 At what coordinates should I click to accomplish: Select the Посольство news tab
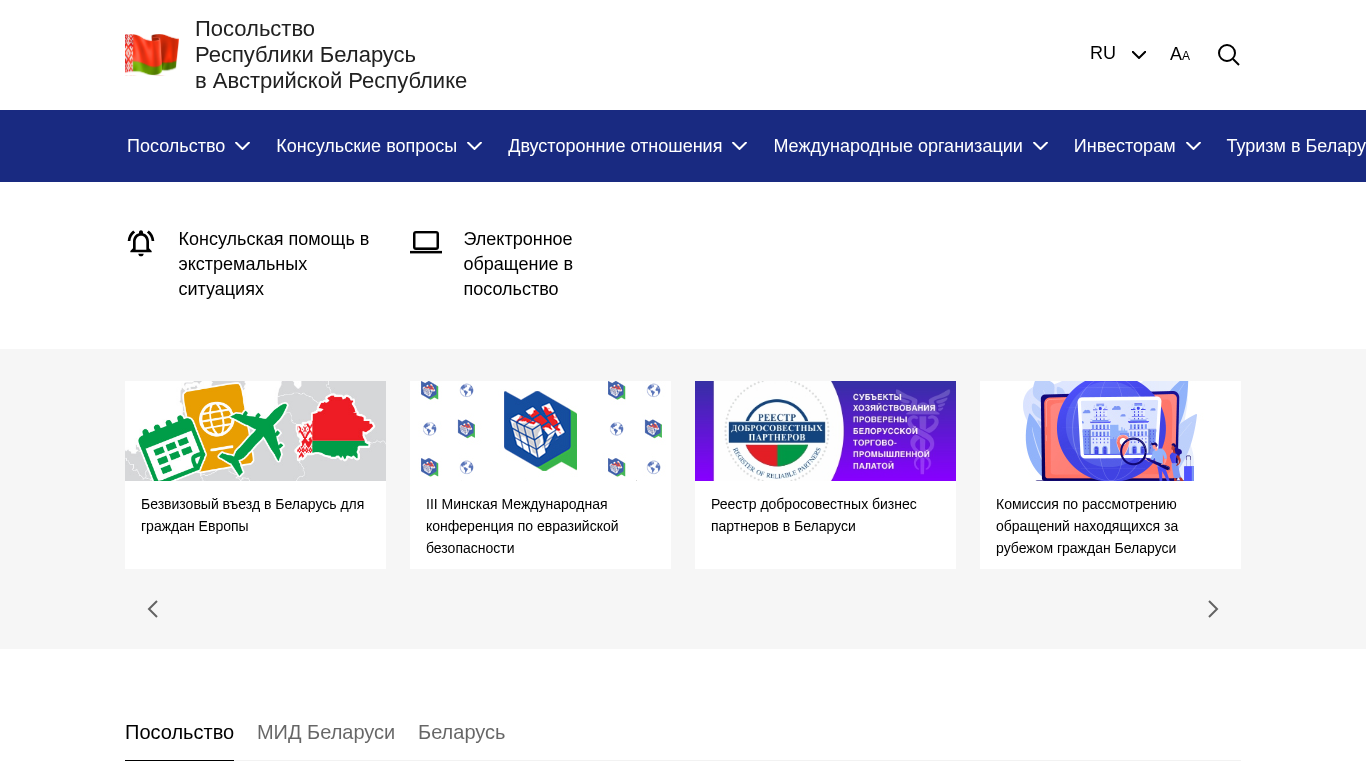pyautogui.click(x=179, y=732)
